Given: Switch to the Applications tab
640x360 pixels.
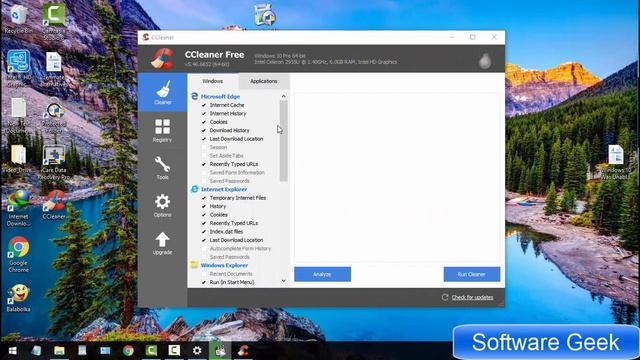Looking at the screenshot, I should pos(264,81).
